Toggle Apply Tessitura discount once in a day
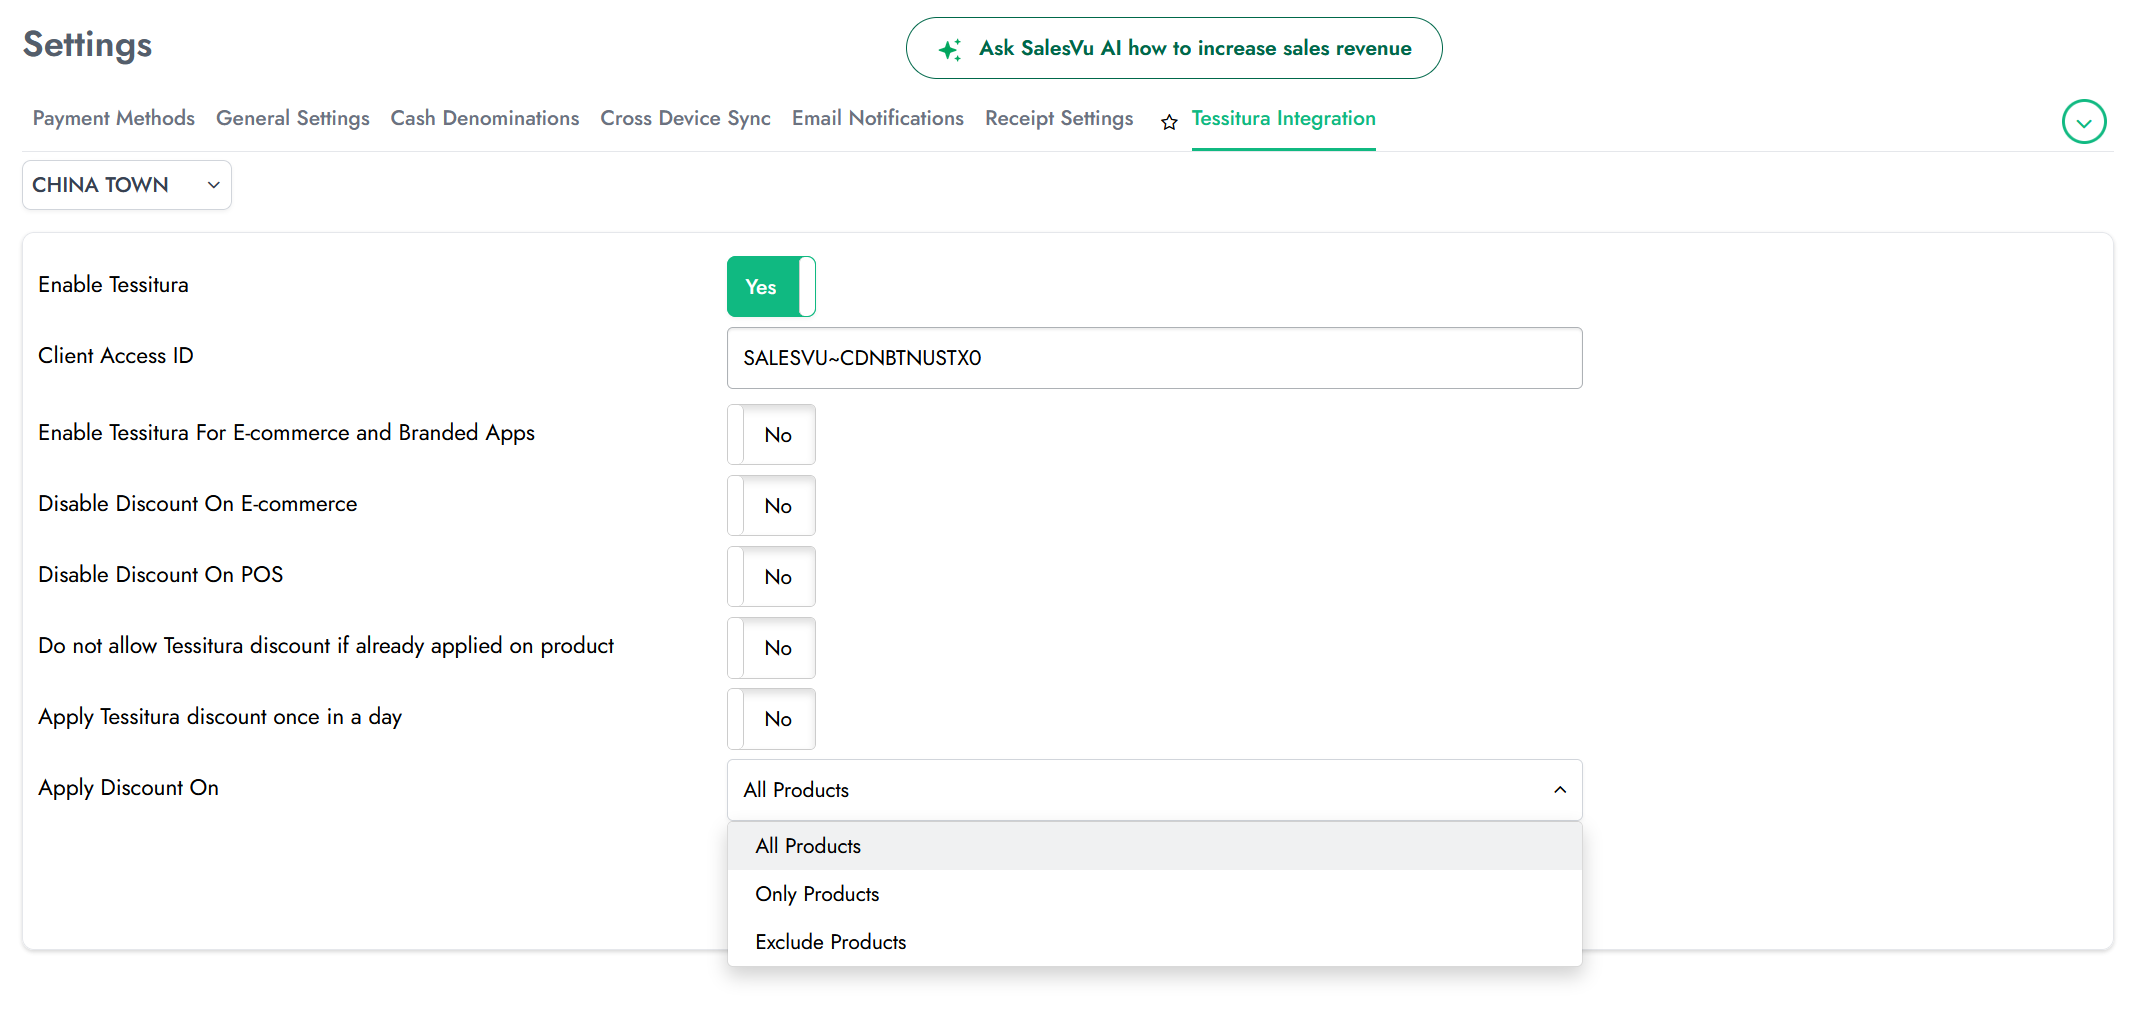The width and height of the screenshot is (2133, 1031). coord(771,719)
